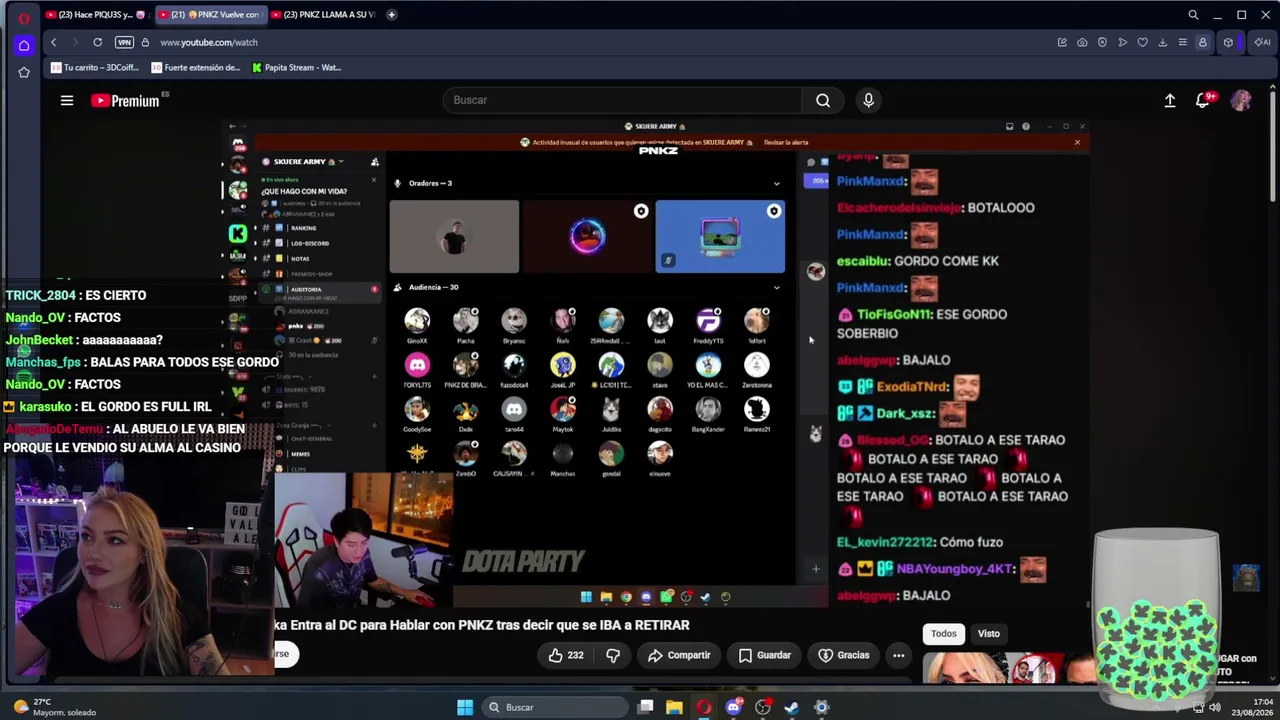Click the YouTube 'Buscar' search field
The image size is (1280, 720).
pyautogui.click(x=623, y=100)
